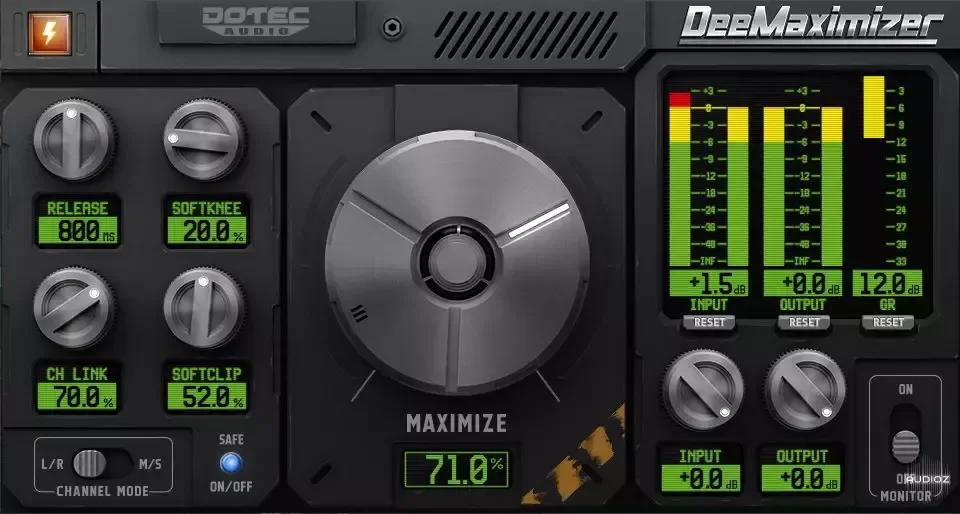The width and height of the screenshot is (960, 514).
Task: Click the red clip indicator on input meter
Action: 680,100
